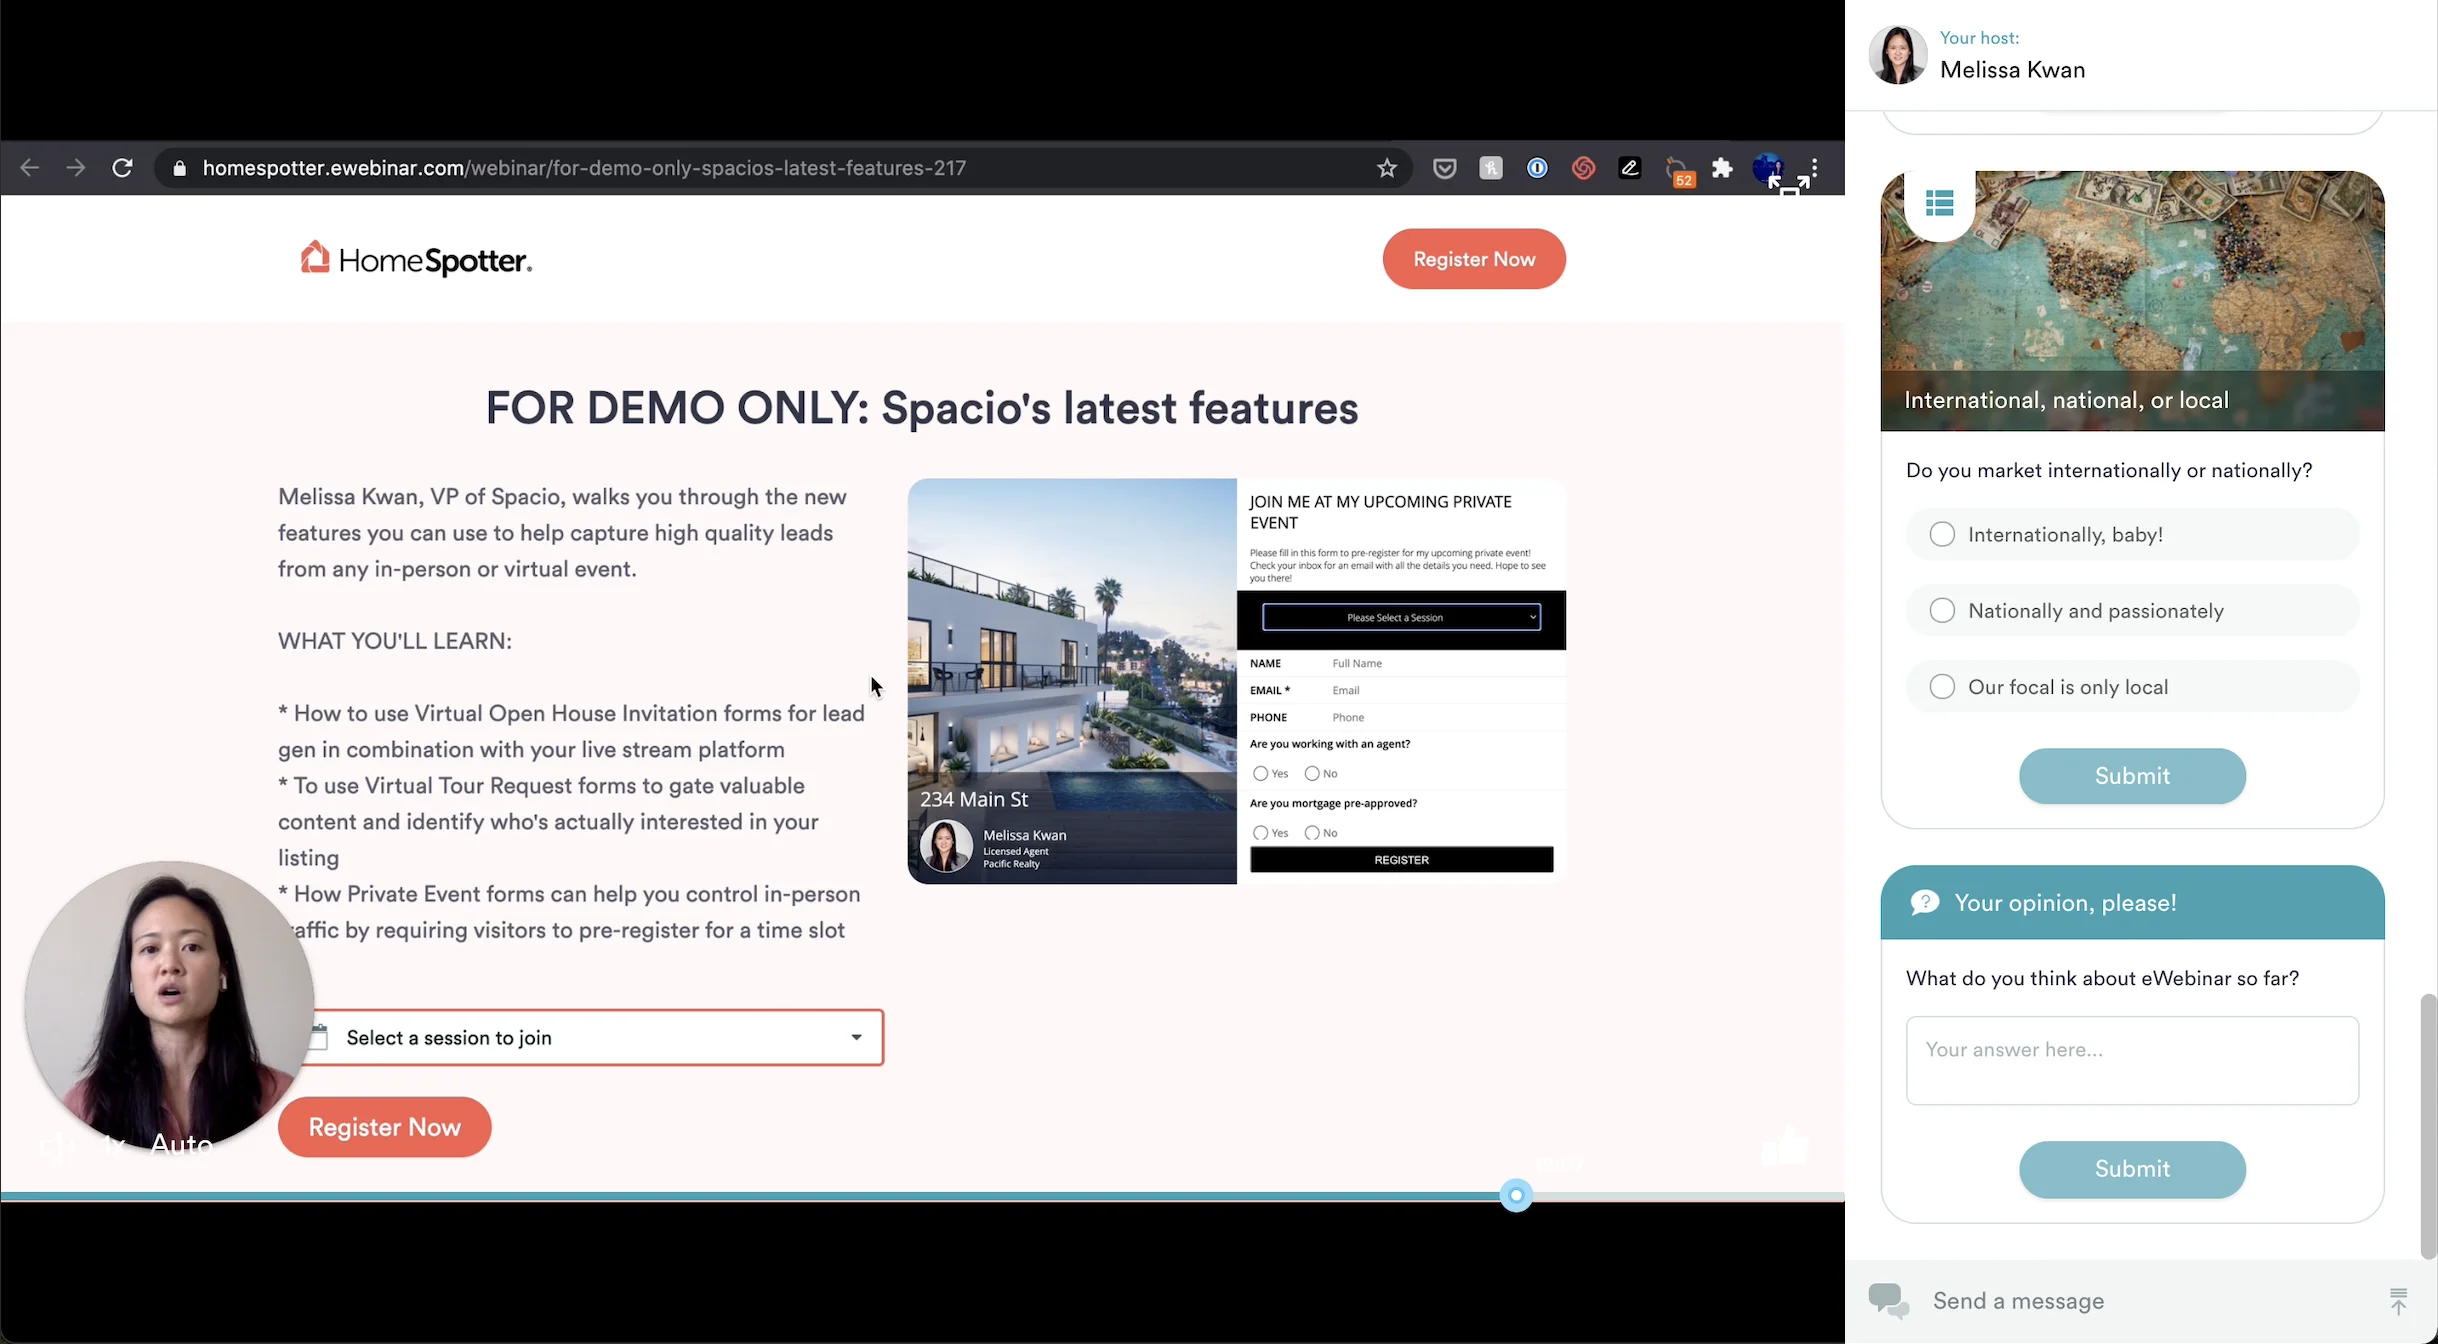The height and width of the screenshot is (1344, 2438).
Task: Click the 1Password extension icon
Action: 1537,168
